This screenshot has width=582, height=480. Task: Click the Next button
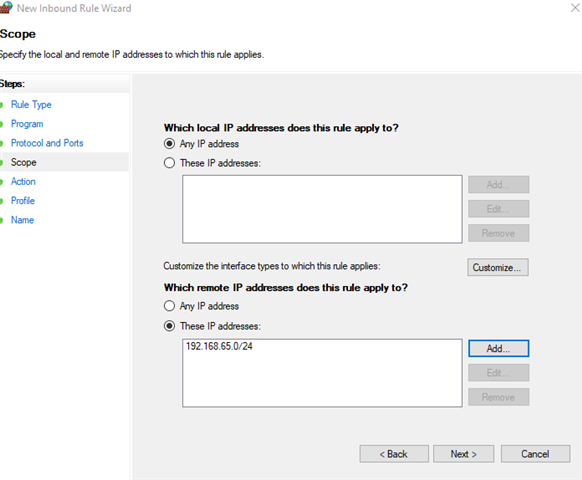[x=464, y=454]
